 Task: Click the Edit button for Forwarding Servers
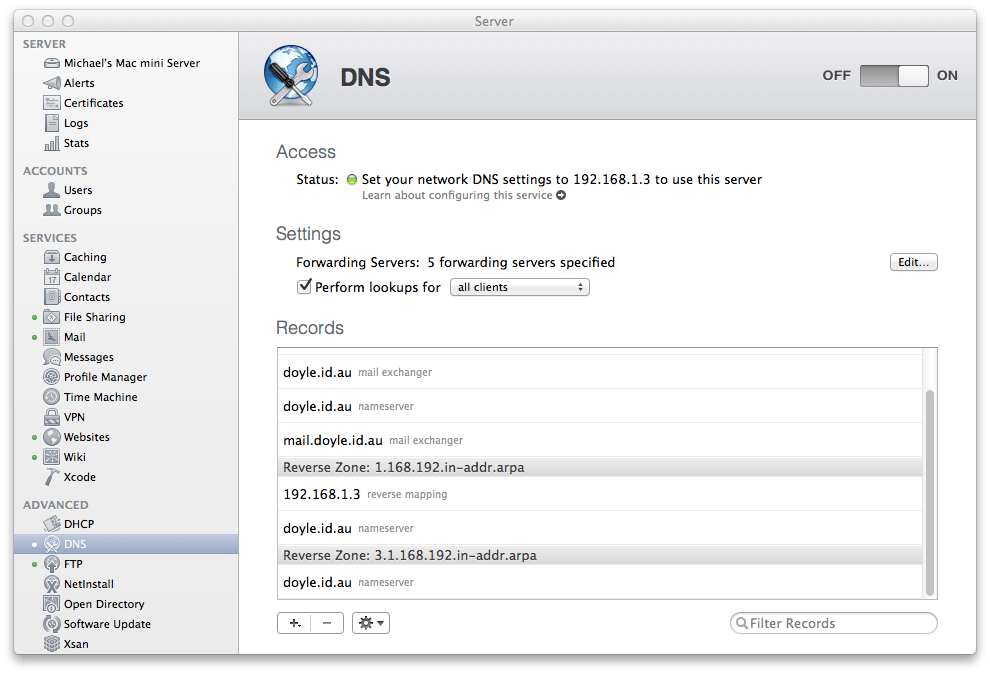click(913, 262)
